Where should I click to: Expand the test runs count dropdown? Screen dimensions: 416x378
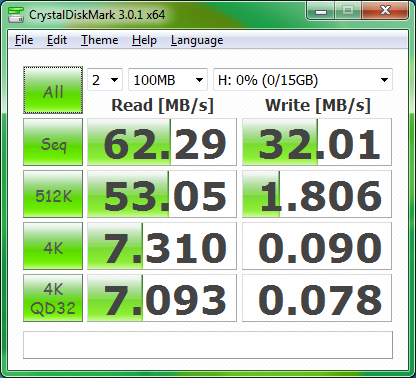[105, 80]
